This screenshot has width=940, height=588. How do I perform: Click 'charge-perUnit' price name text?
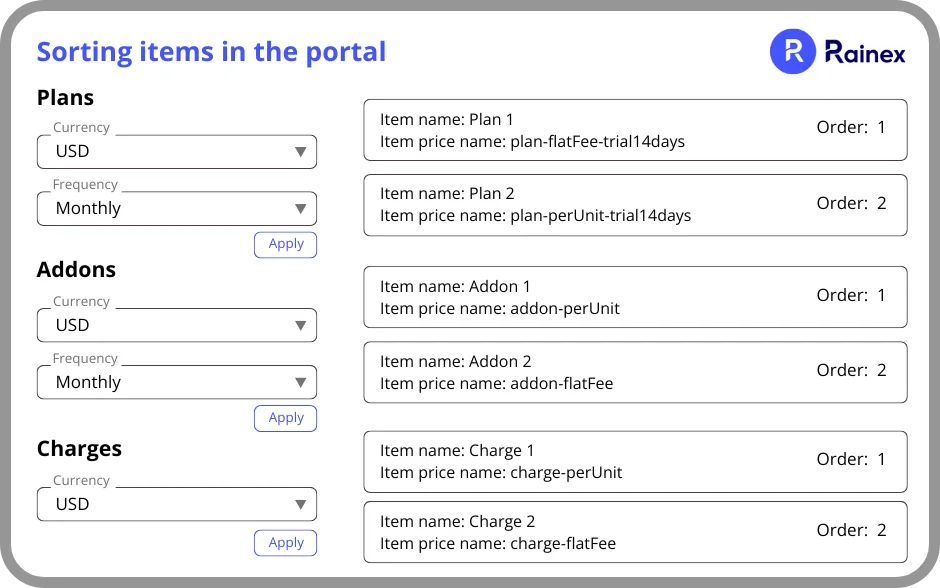[566, 472]
